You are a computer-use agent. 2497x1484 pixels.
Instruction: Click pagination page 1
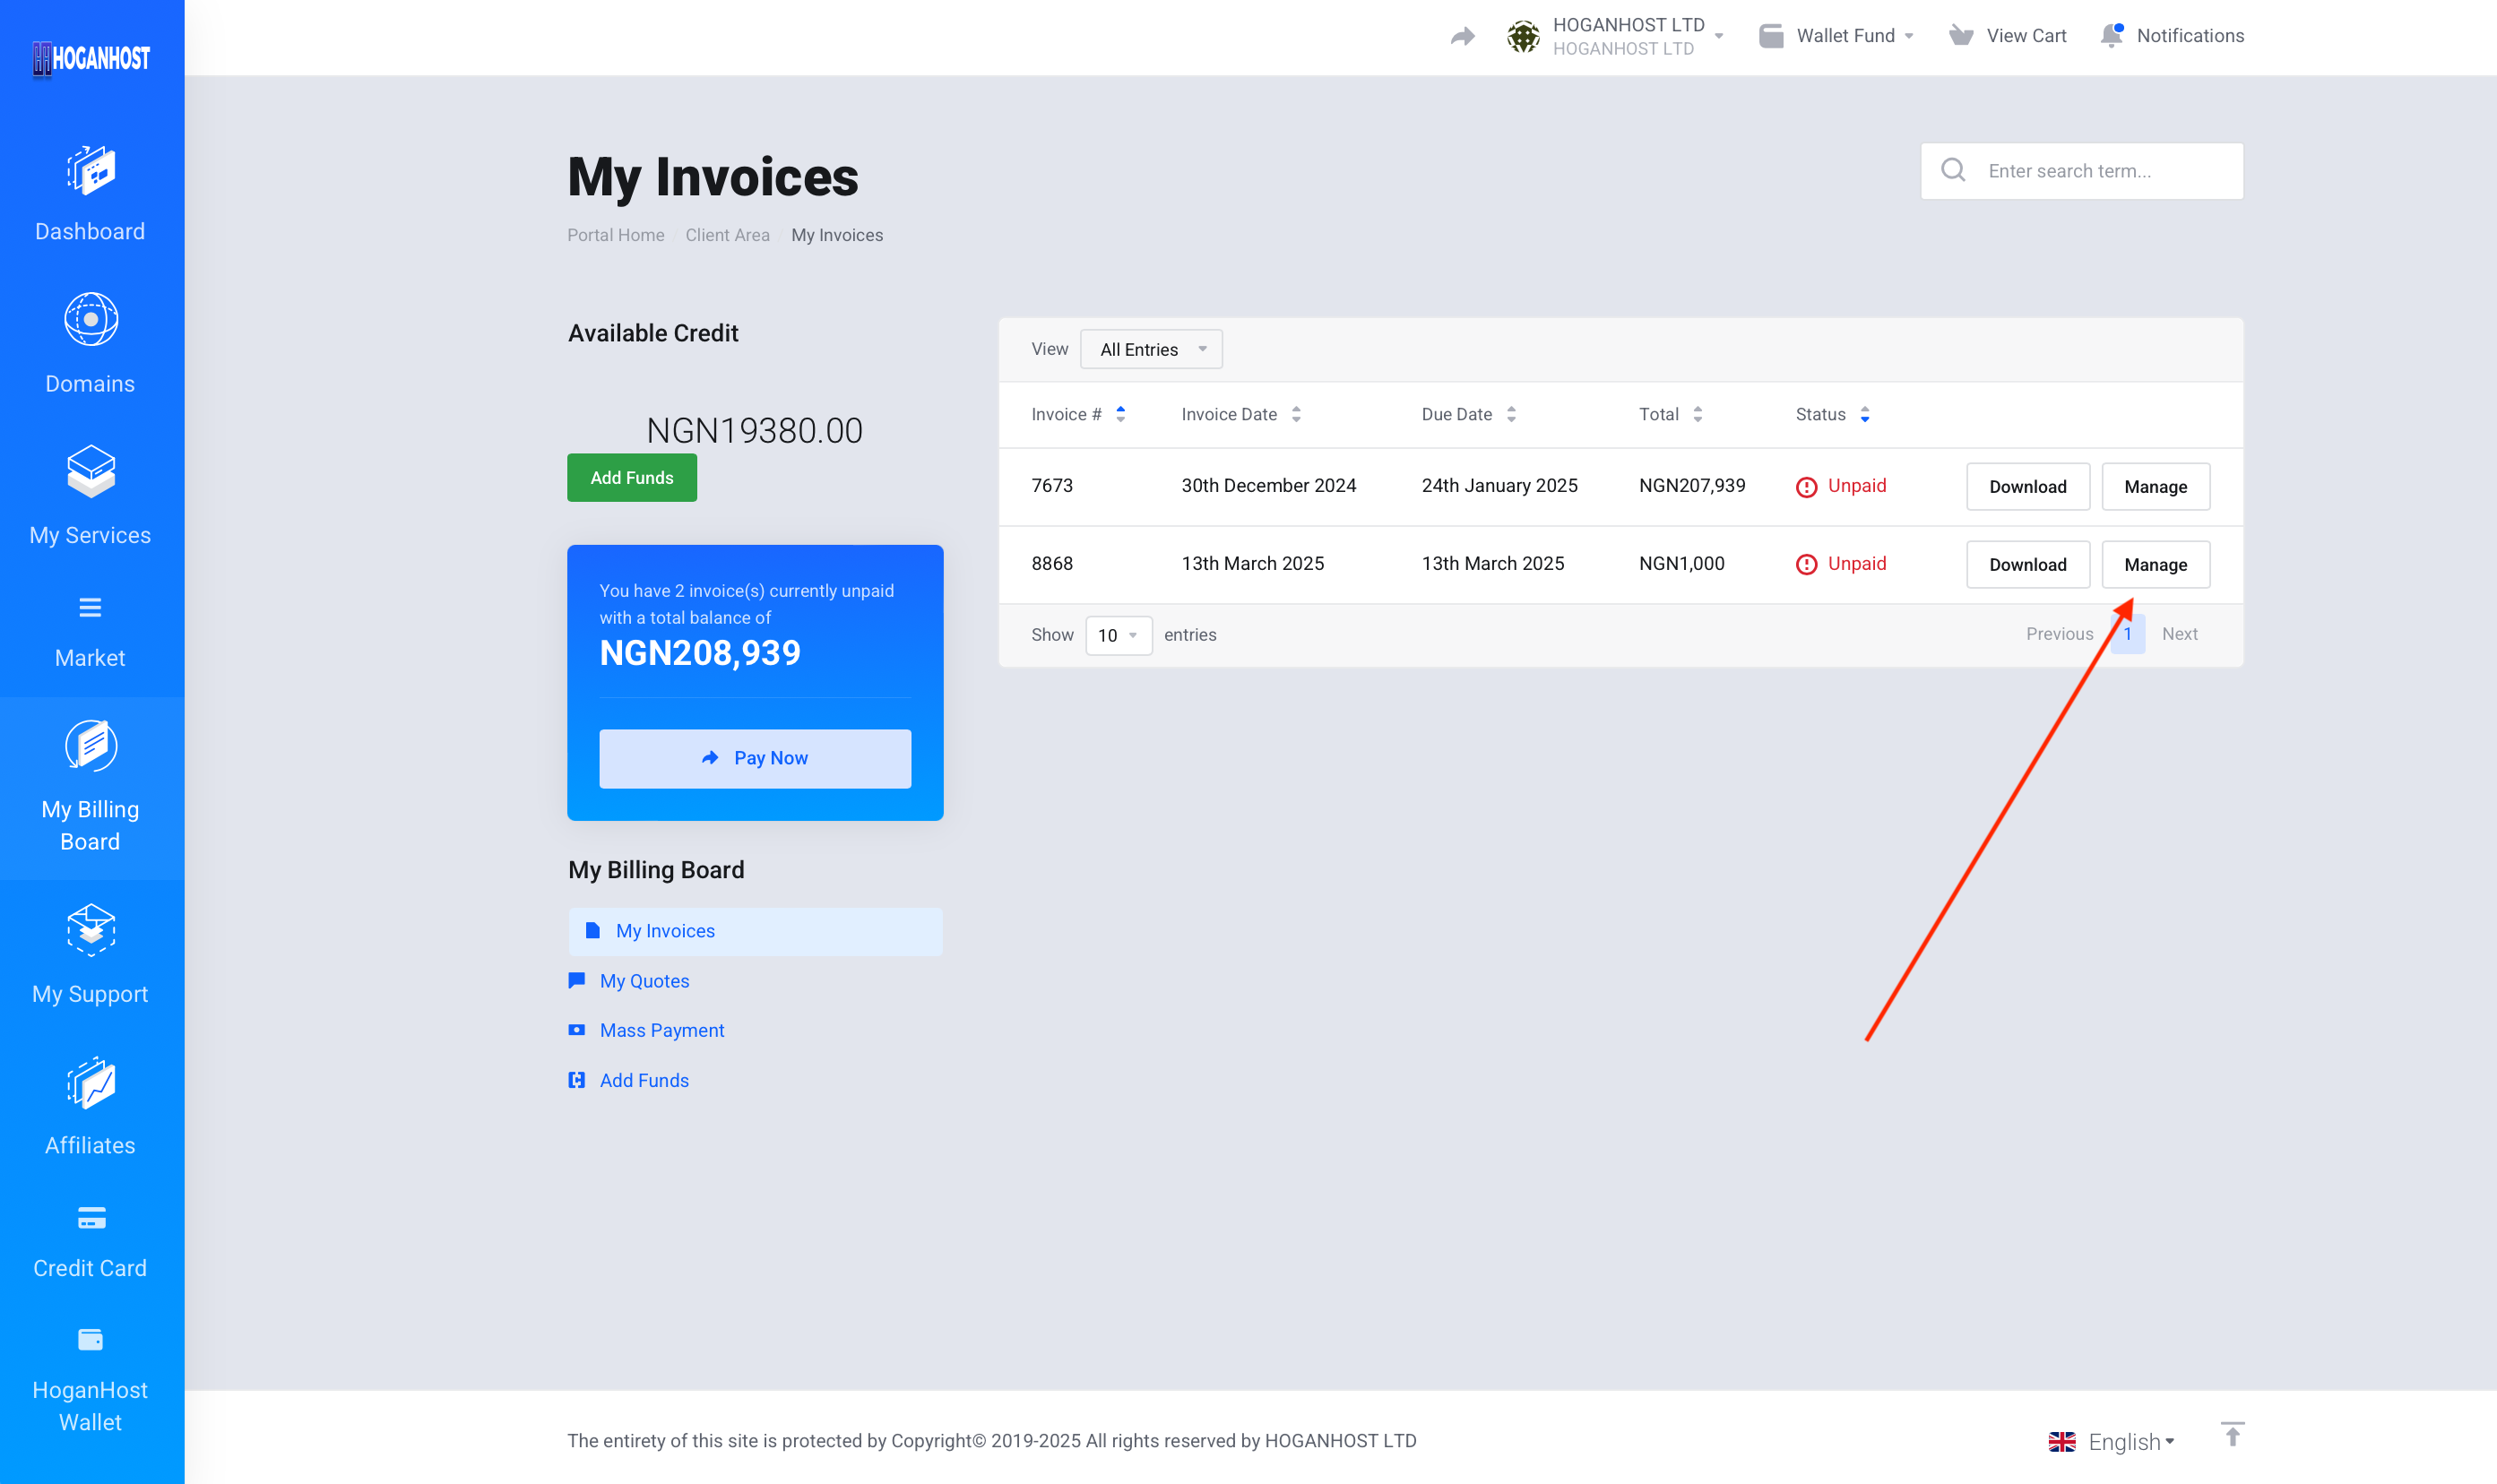pos(2128,634)
